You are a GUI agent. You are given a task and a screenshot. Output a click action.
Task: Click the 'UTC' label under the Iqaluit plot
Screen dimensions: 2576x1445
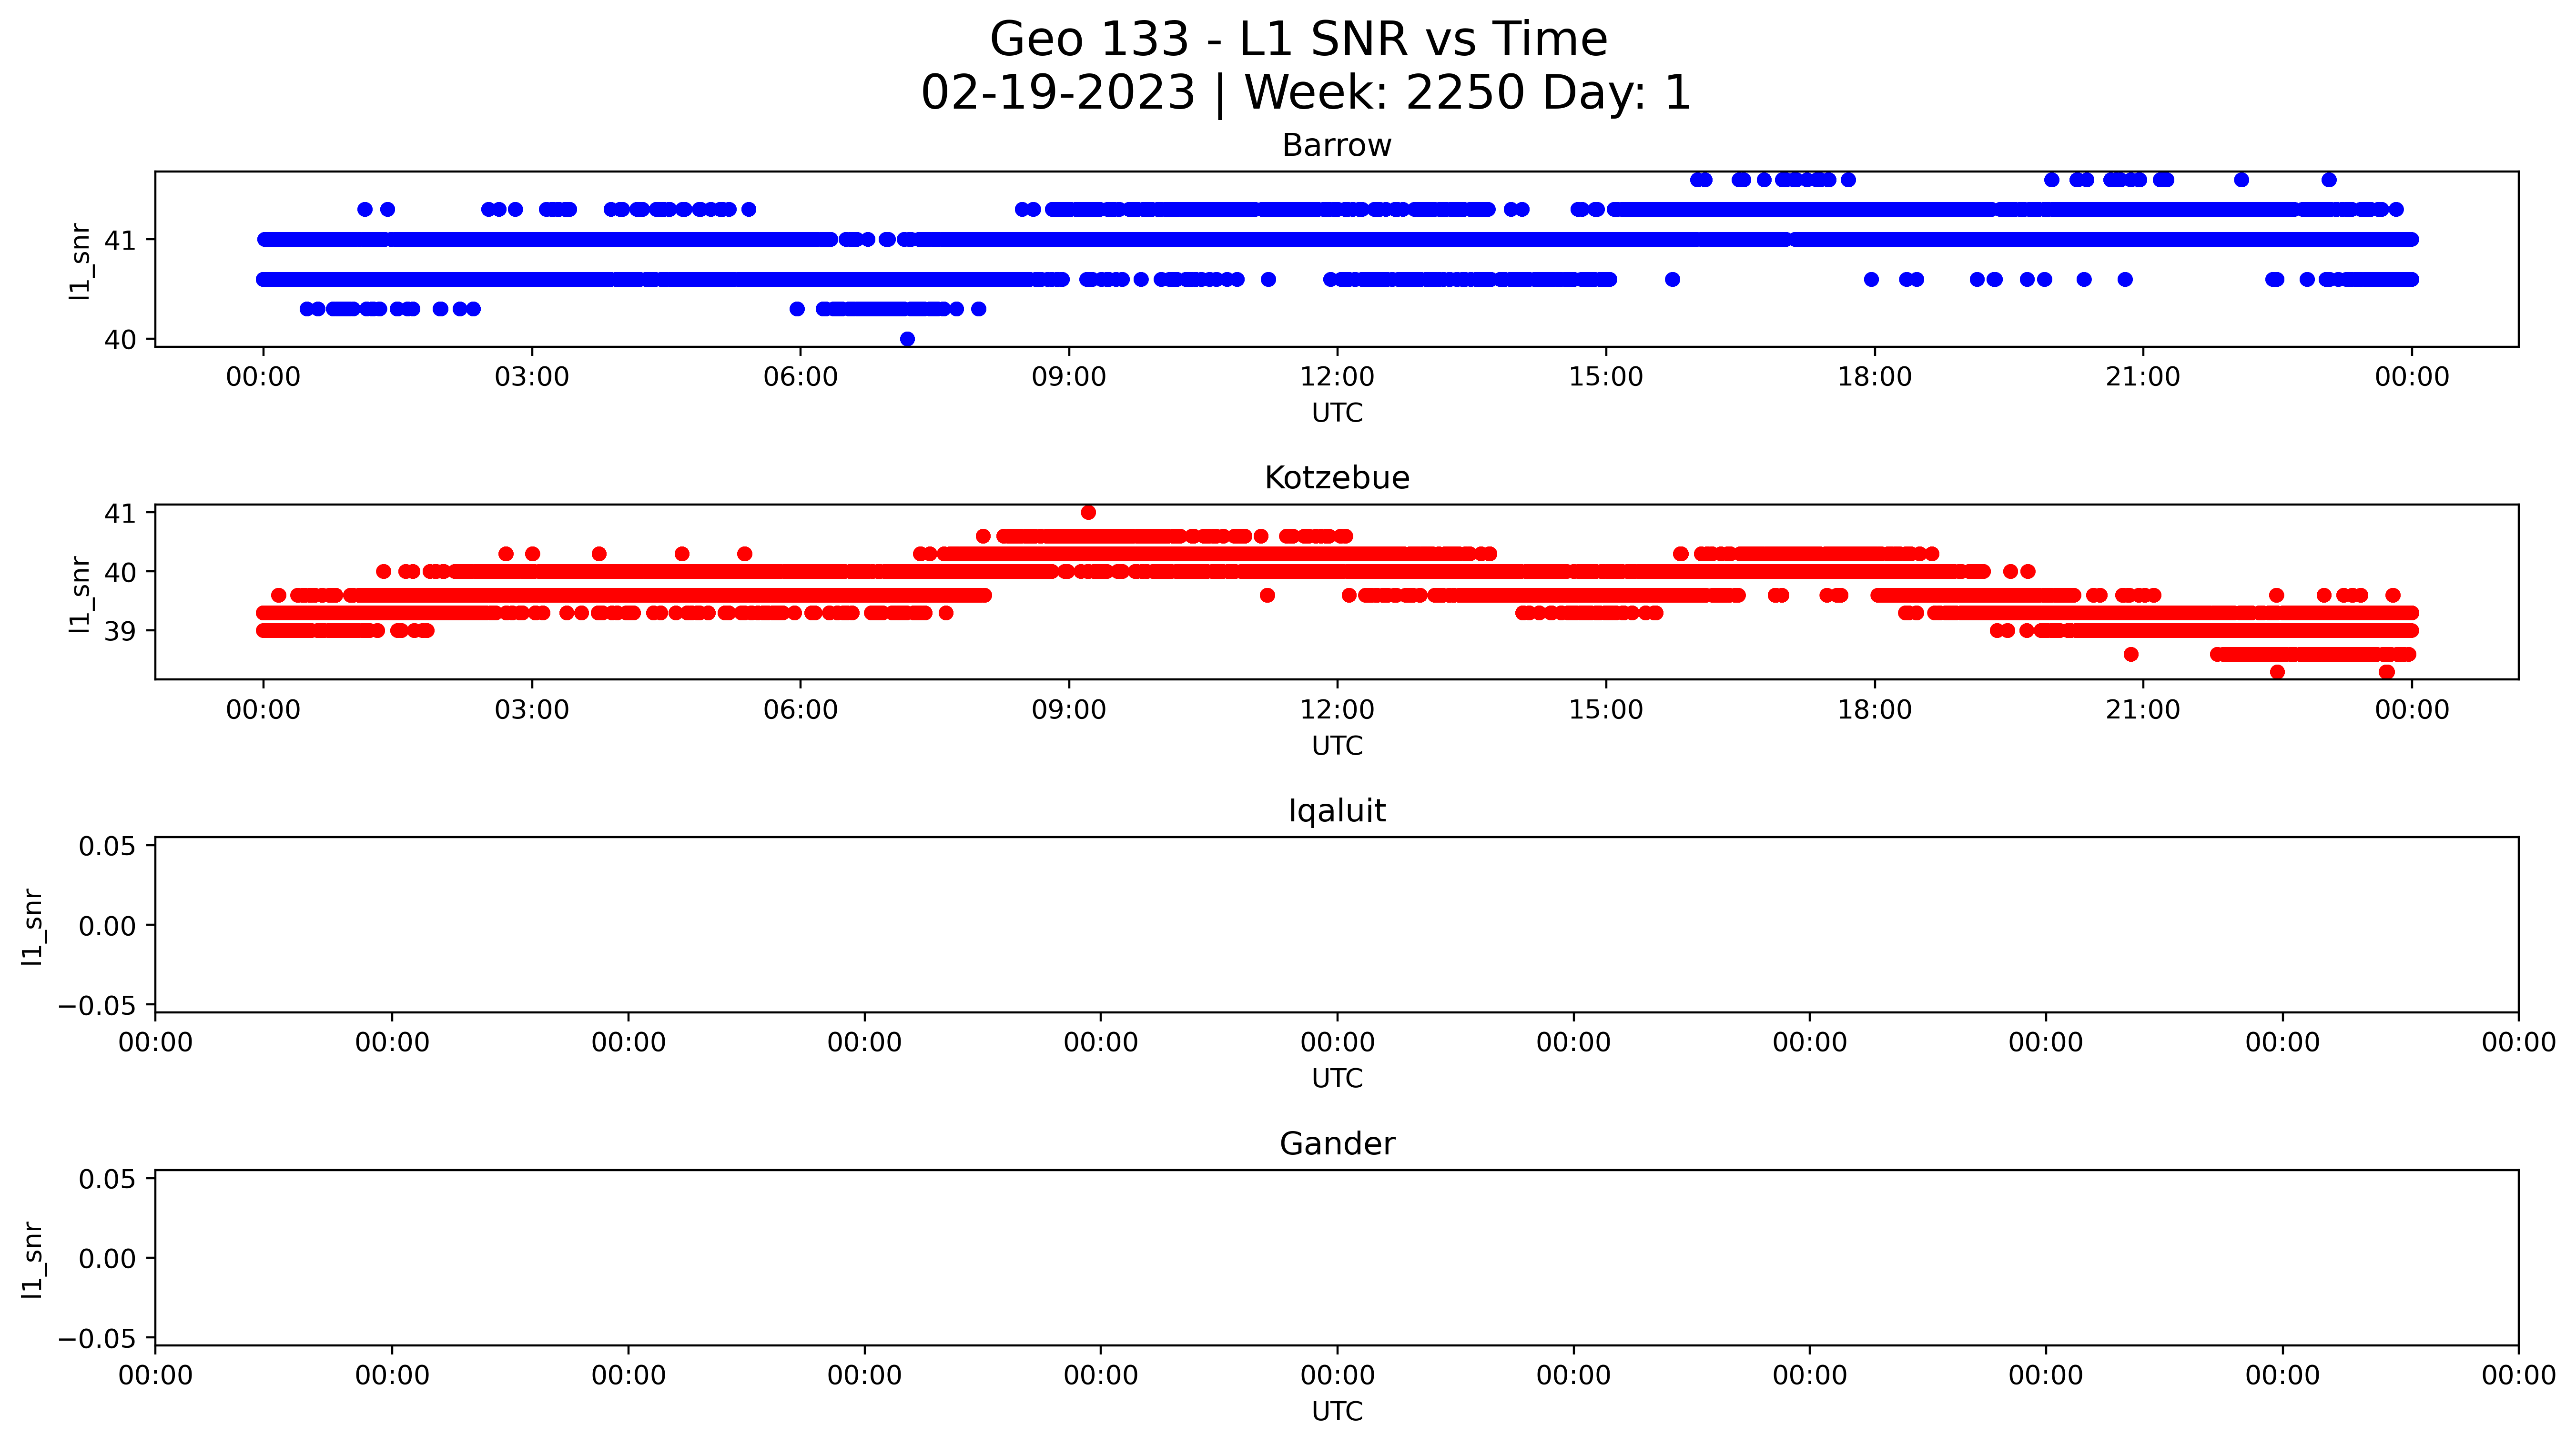(x=1337, y=1079)
